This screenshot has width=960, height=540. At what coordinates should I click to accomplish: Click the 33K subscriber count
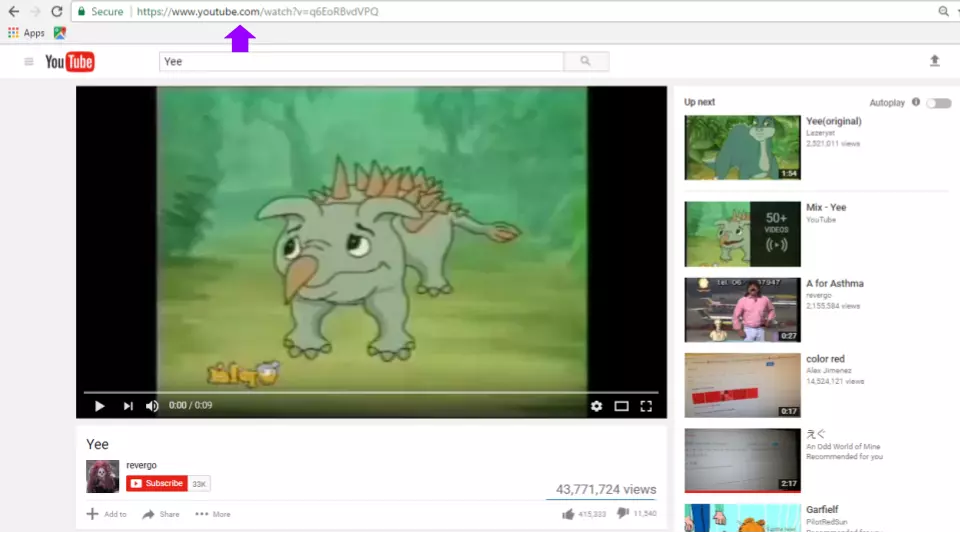[x=199, y=484]
